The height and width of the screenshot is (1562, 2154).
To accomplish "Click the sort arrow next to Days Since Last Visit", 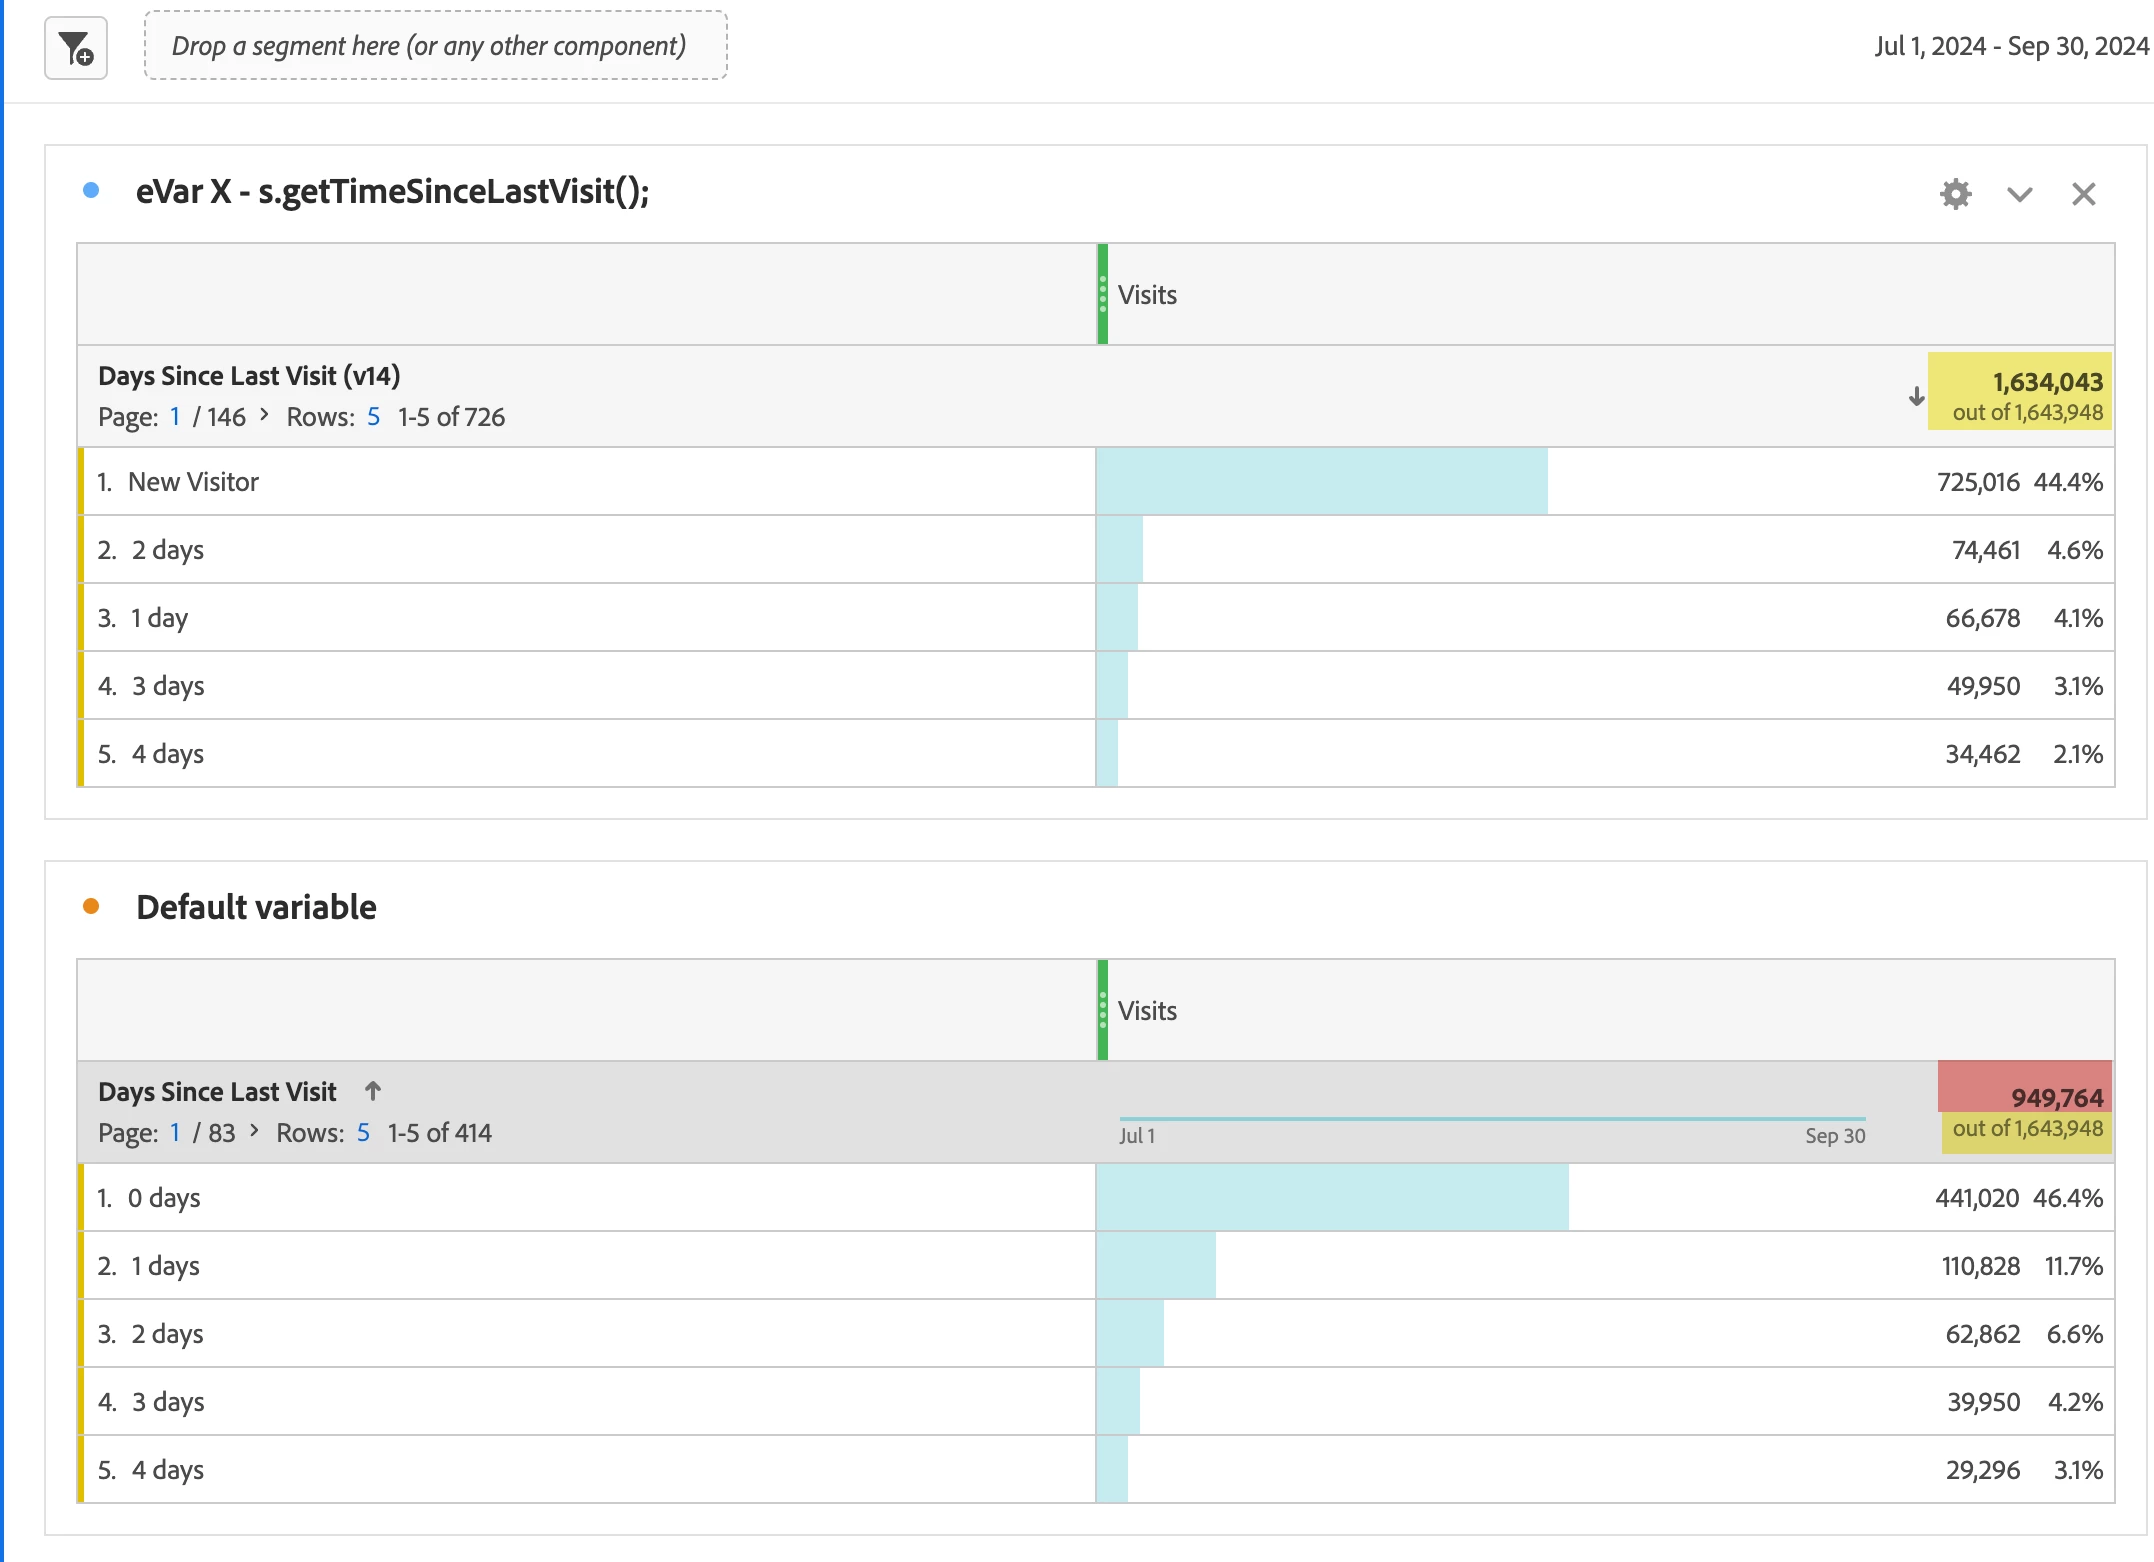I will 373,1091.
